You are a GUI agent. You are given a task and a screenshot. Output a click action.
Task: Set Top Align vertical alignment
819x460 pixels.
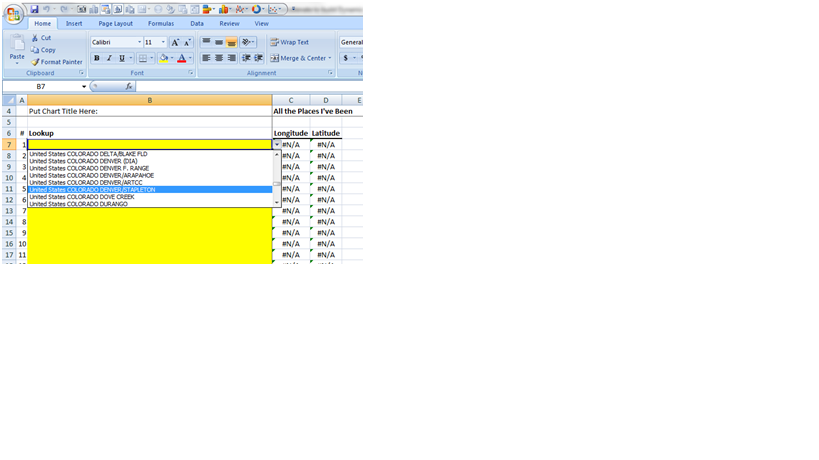click(x=206, y=42)
